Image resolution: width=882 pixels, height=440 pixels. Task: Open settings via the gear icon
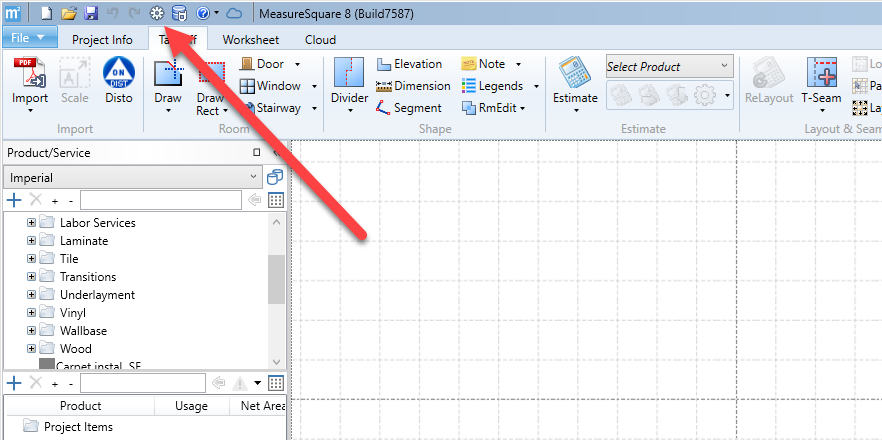tap(157, 13)
